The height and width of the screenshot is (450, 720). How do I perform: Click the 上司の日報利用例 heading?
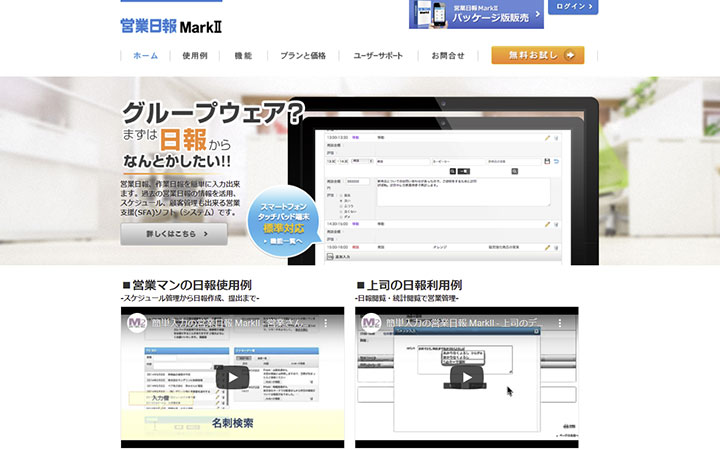tap(409, 285)
